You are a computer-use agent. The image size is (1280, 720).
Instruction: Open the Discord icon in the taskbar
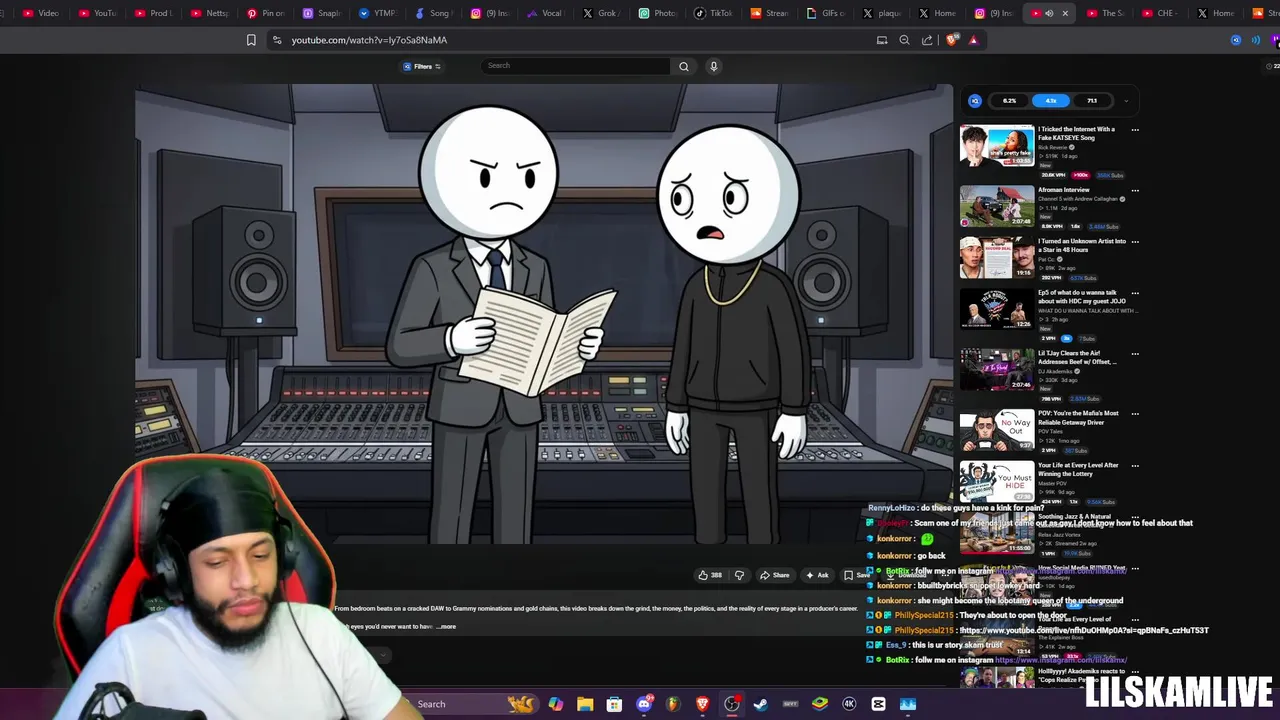(x=644, y=704)
